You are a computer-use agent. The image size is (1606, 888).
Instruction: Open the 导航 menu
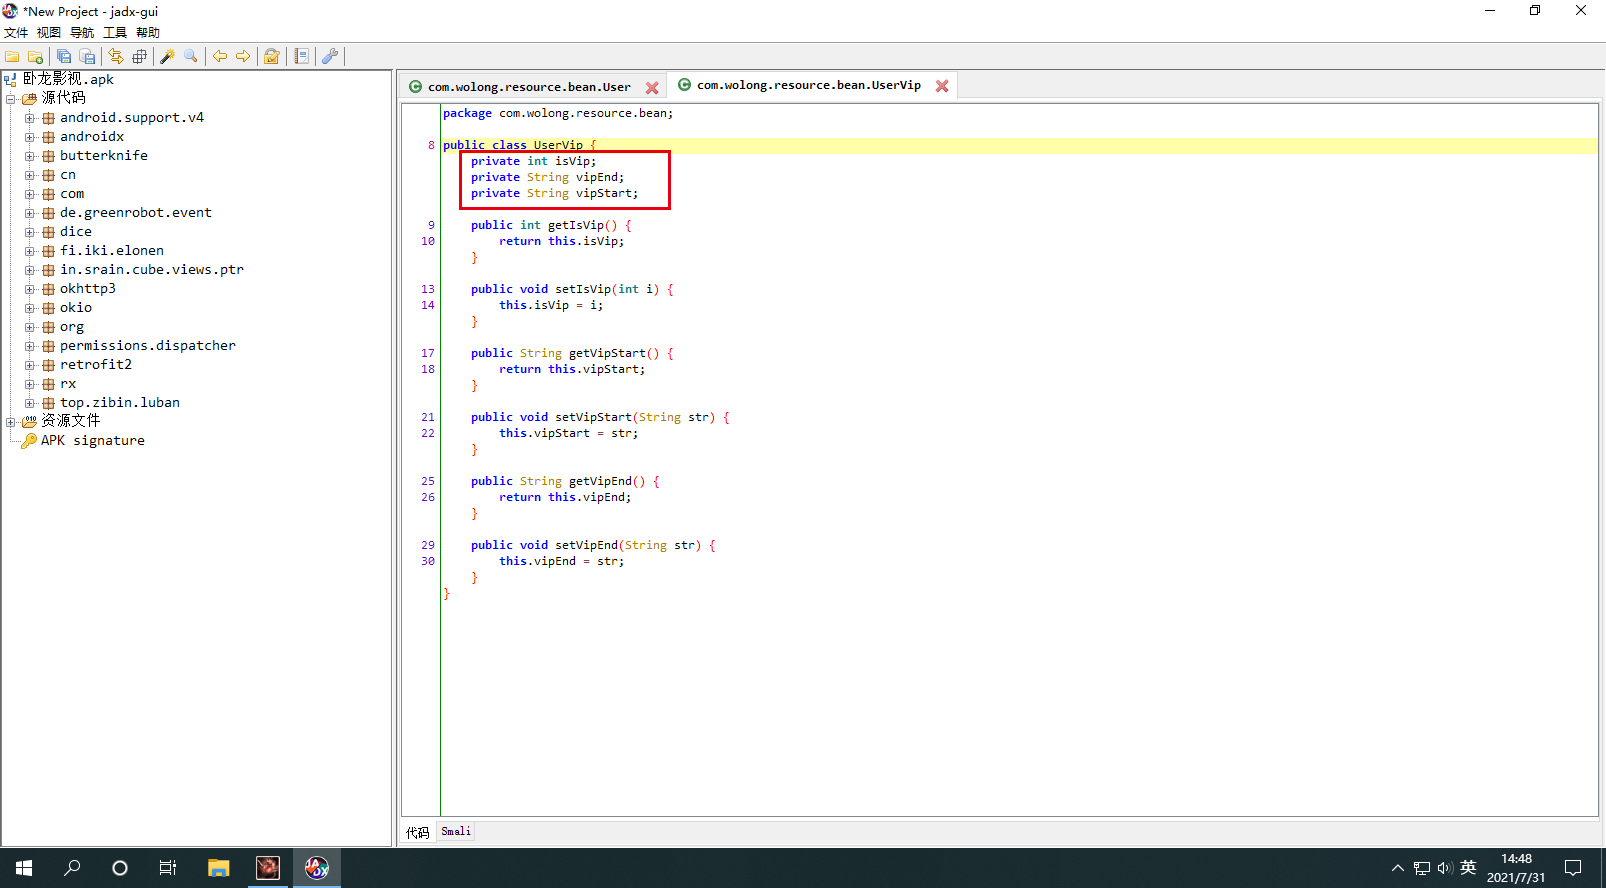tap(82, 33)
